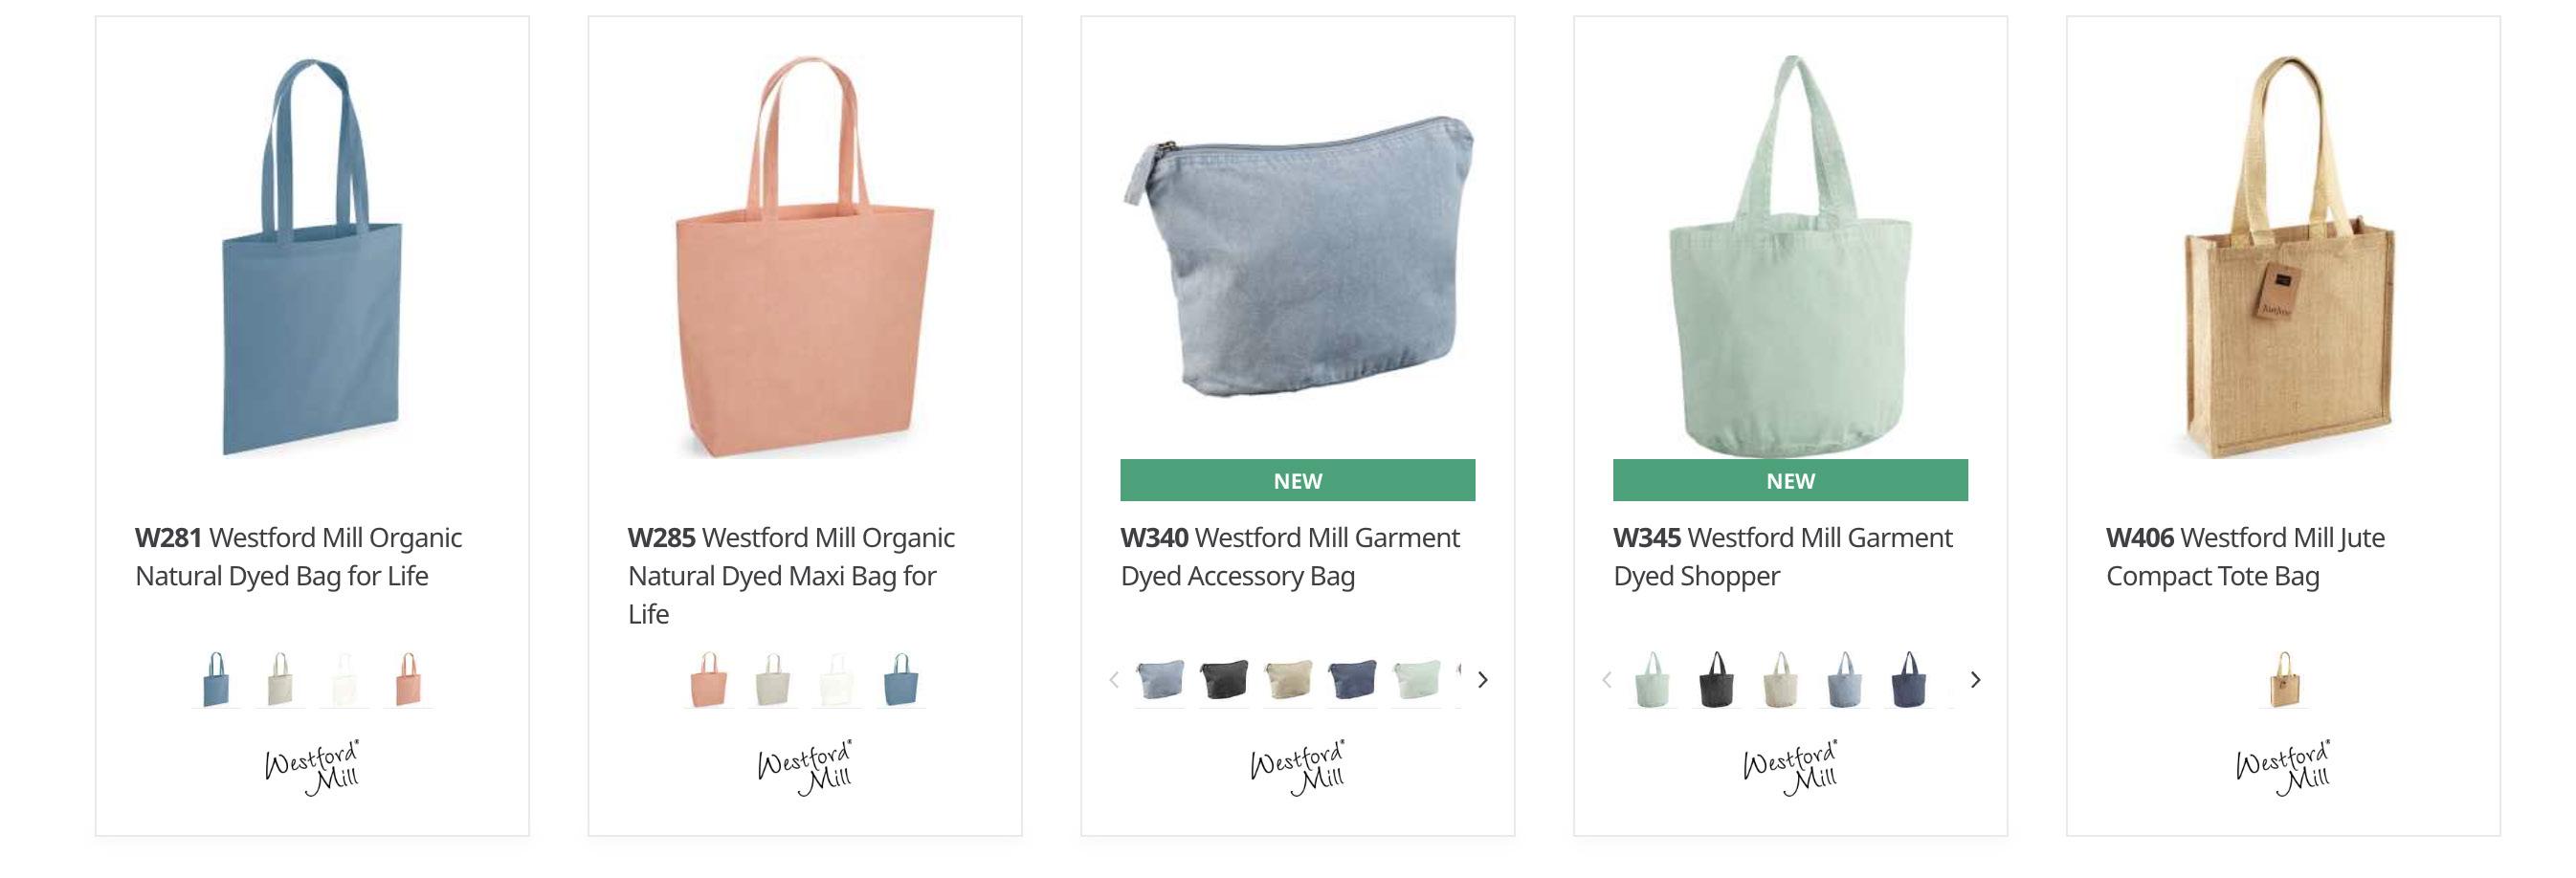This screenshot has width=2576, height=878.
Task: Show previous colours for W340 Accessory Bag
Action: click(x=1114, y=680)
